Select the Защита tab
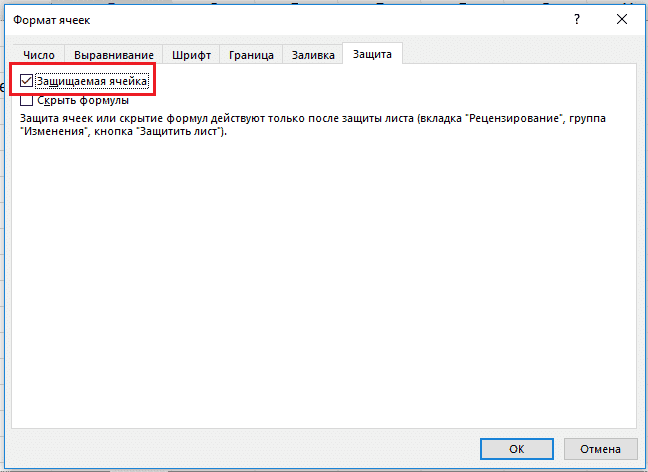648x472 pixels. point(372,54)
